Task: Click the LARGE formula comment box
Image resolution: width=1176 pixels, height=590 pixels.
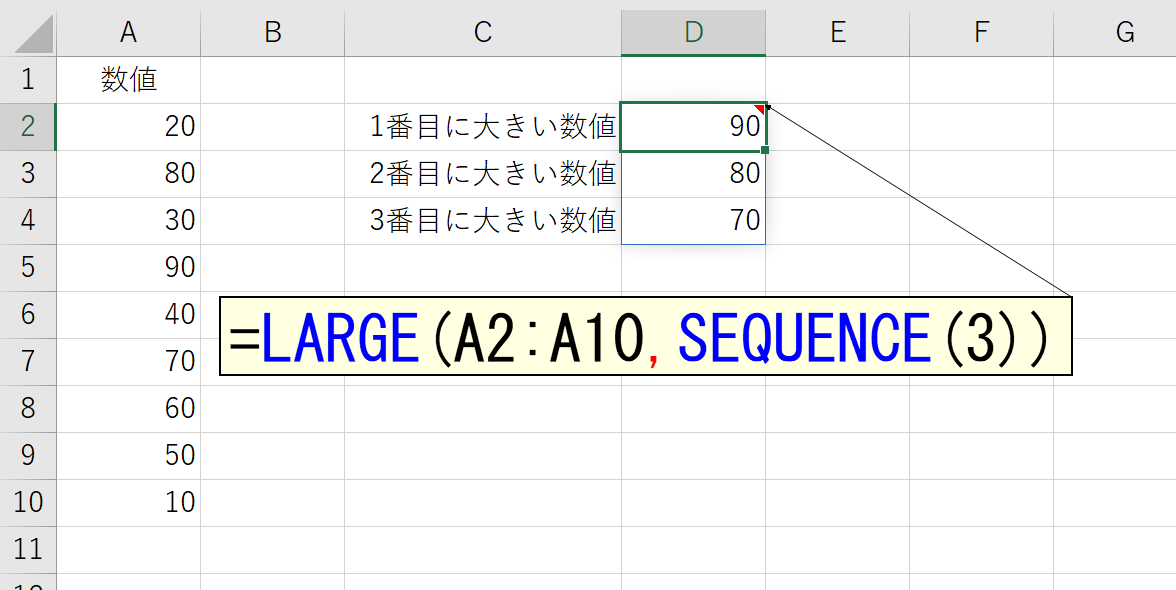Action: click(x=646, y=336)
